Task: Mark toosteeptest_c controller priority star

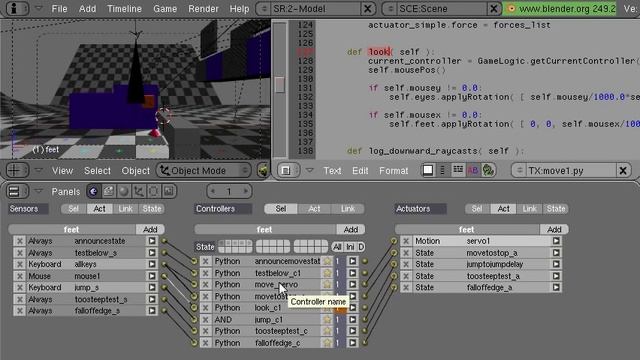Action: click(x=327, y=331)
